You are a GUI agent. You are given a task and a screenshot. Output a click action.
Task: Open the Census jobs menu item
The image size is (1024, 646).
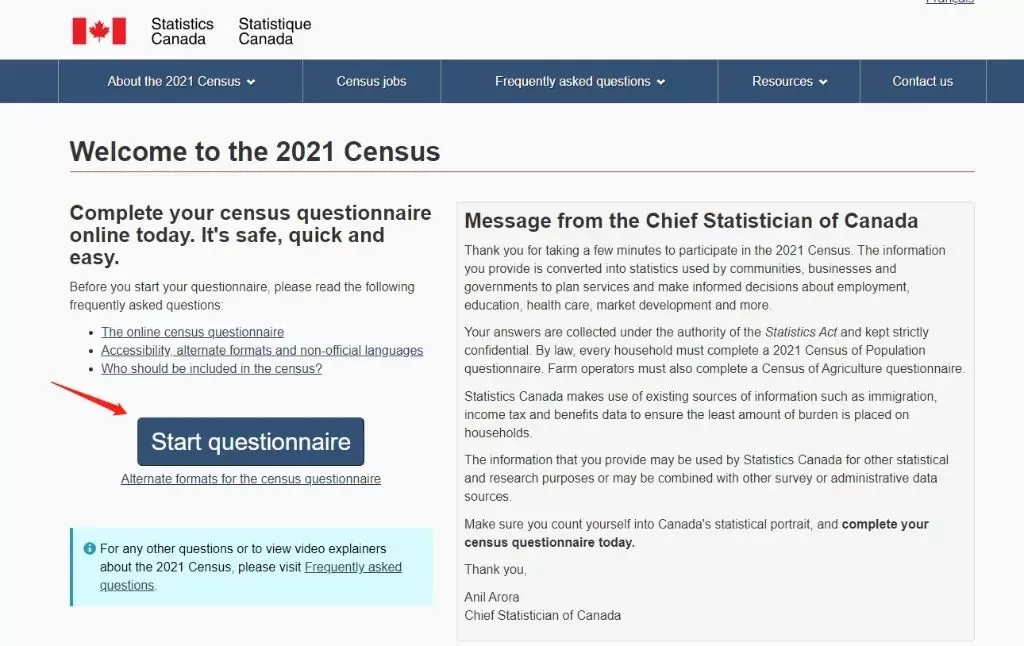372,81
